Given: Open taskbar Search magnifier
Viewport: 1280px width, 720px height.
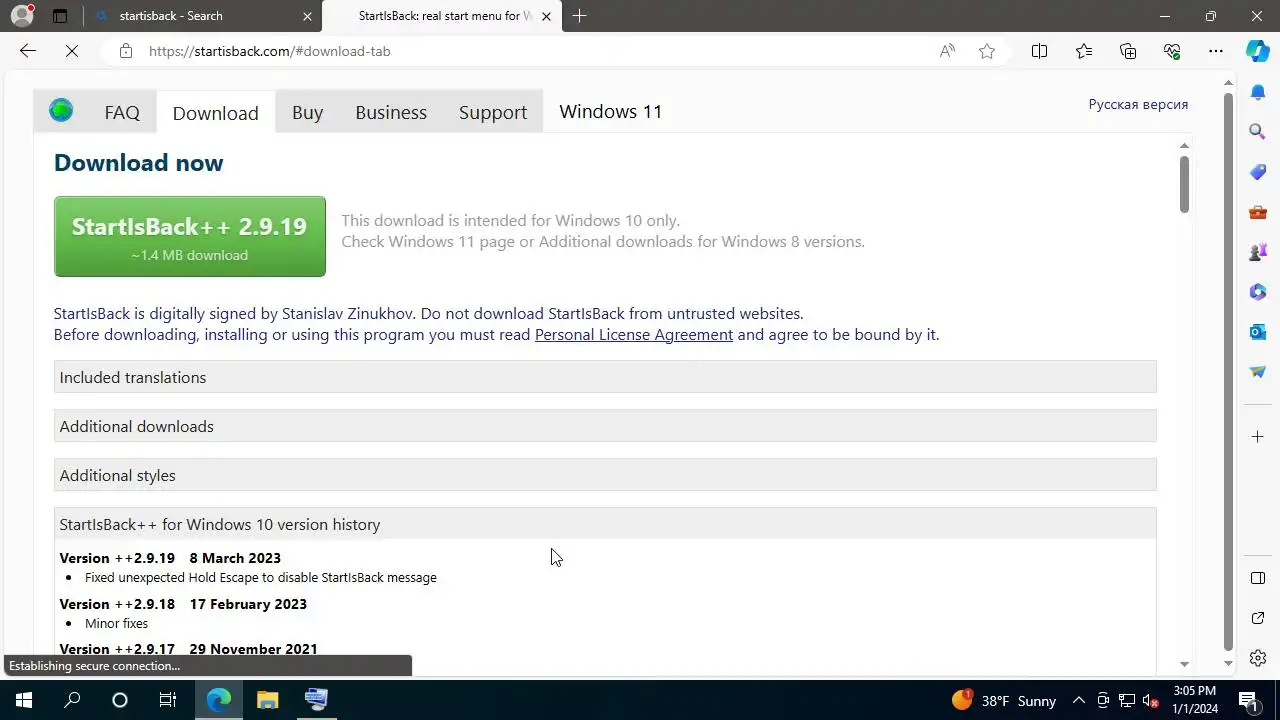Looking at the screenshot, I should [x=72, y=700].
